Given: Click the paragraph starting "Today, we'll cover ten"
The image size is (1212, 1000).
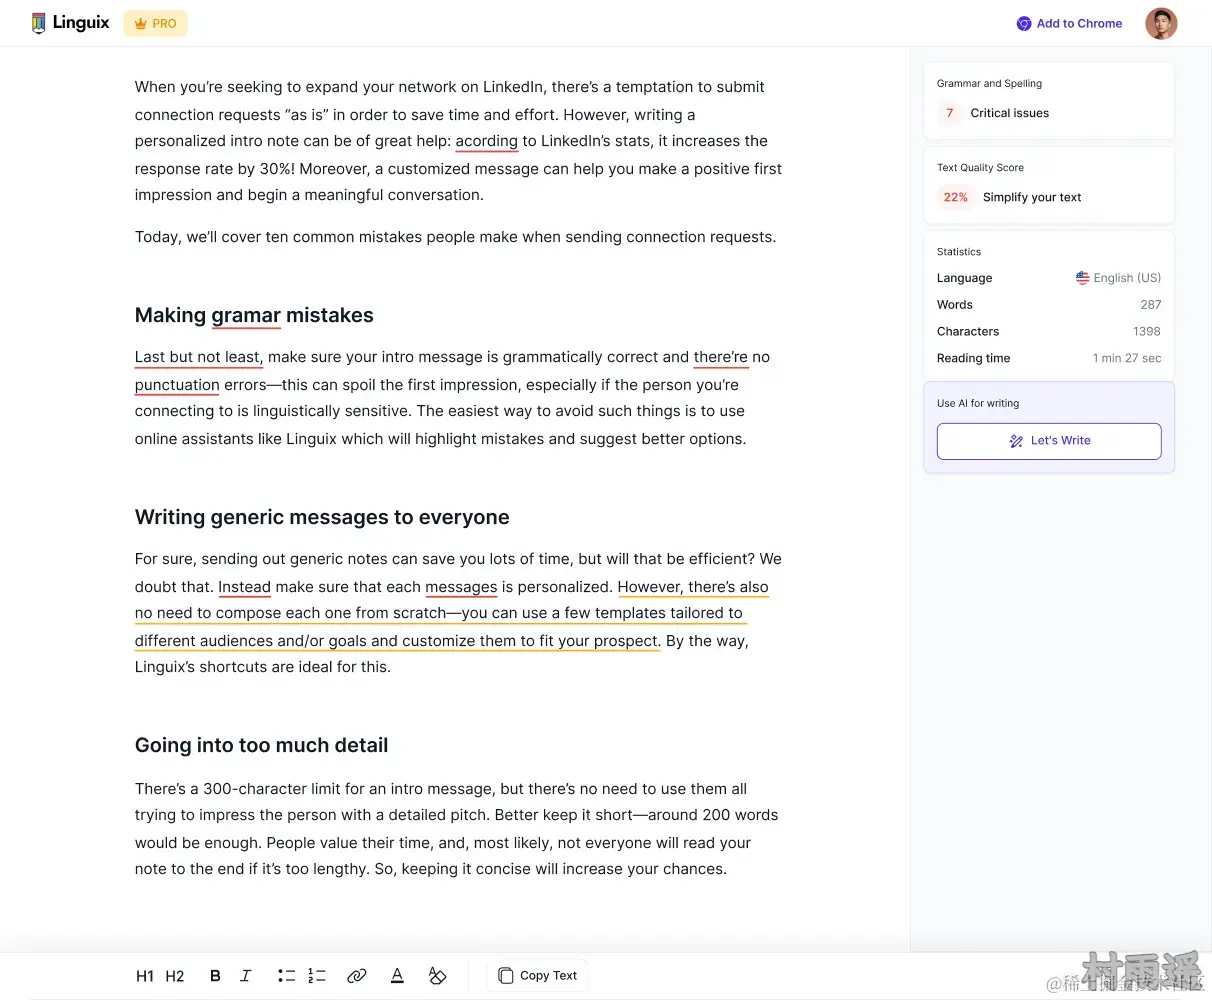Looking at the screenshot, I should coord(455,237).
